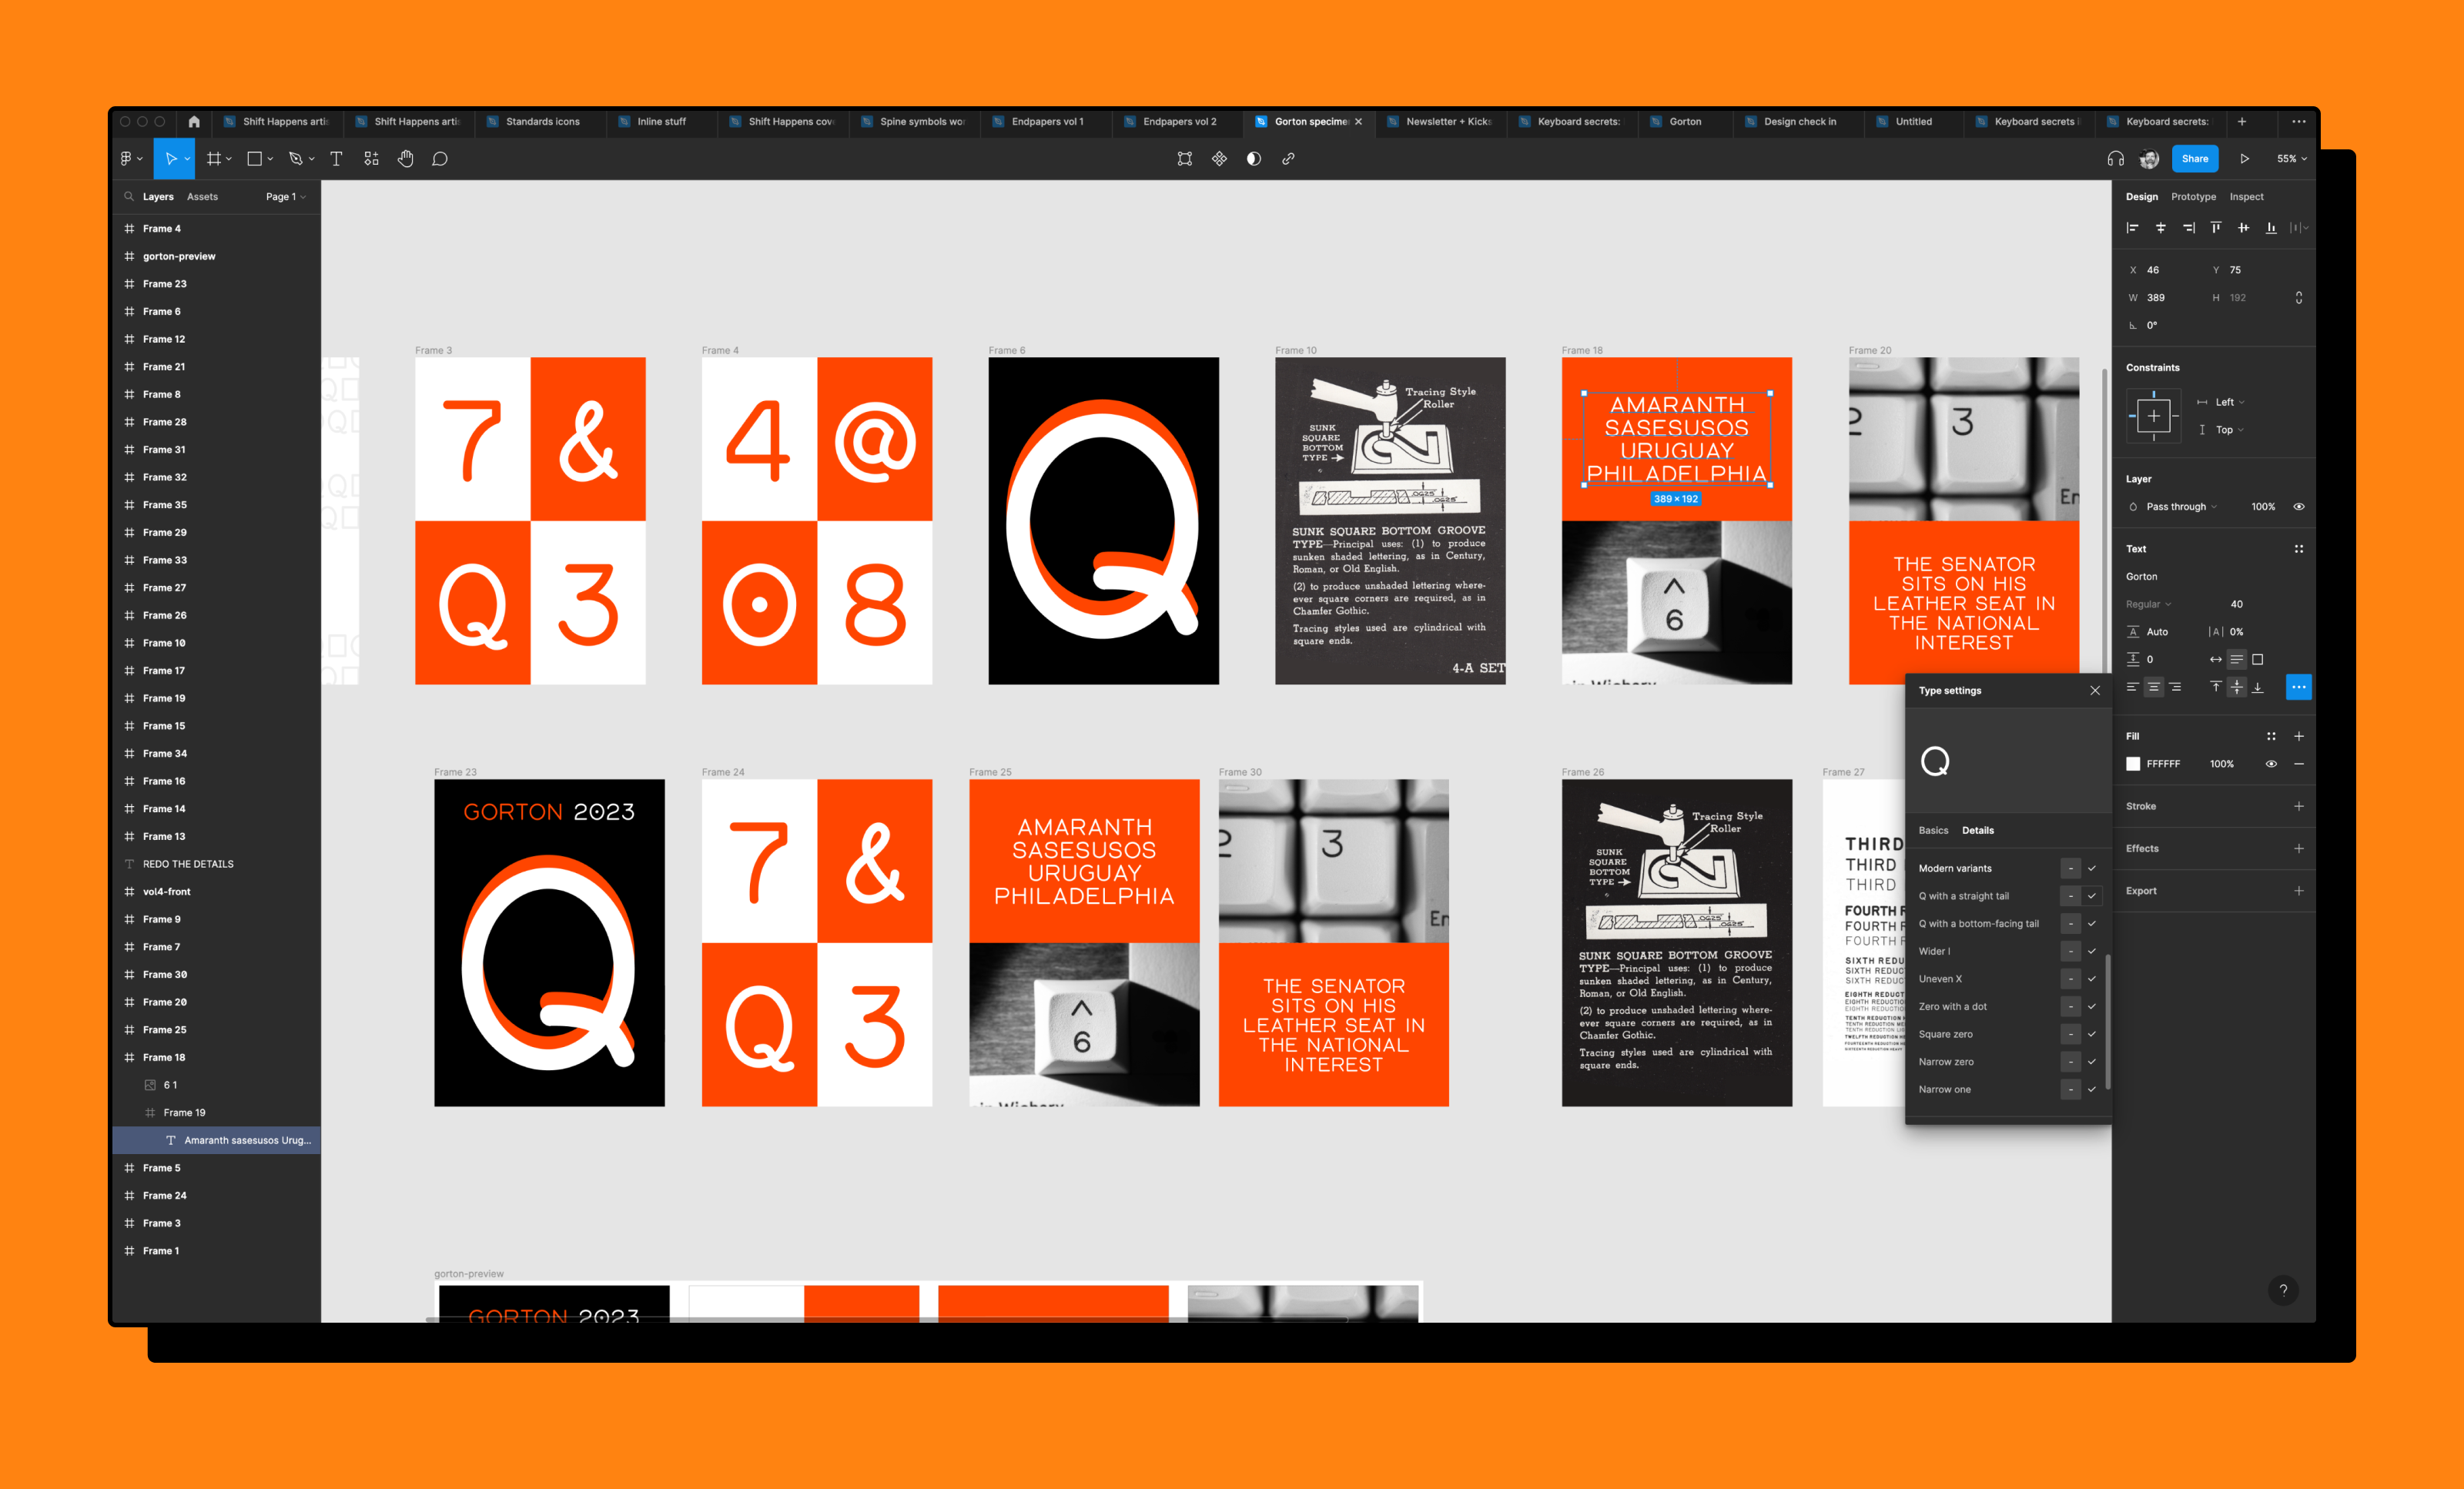Click the Create component icon
This screenshot has width=2464, height=1489.
click(1219, 159)
